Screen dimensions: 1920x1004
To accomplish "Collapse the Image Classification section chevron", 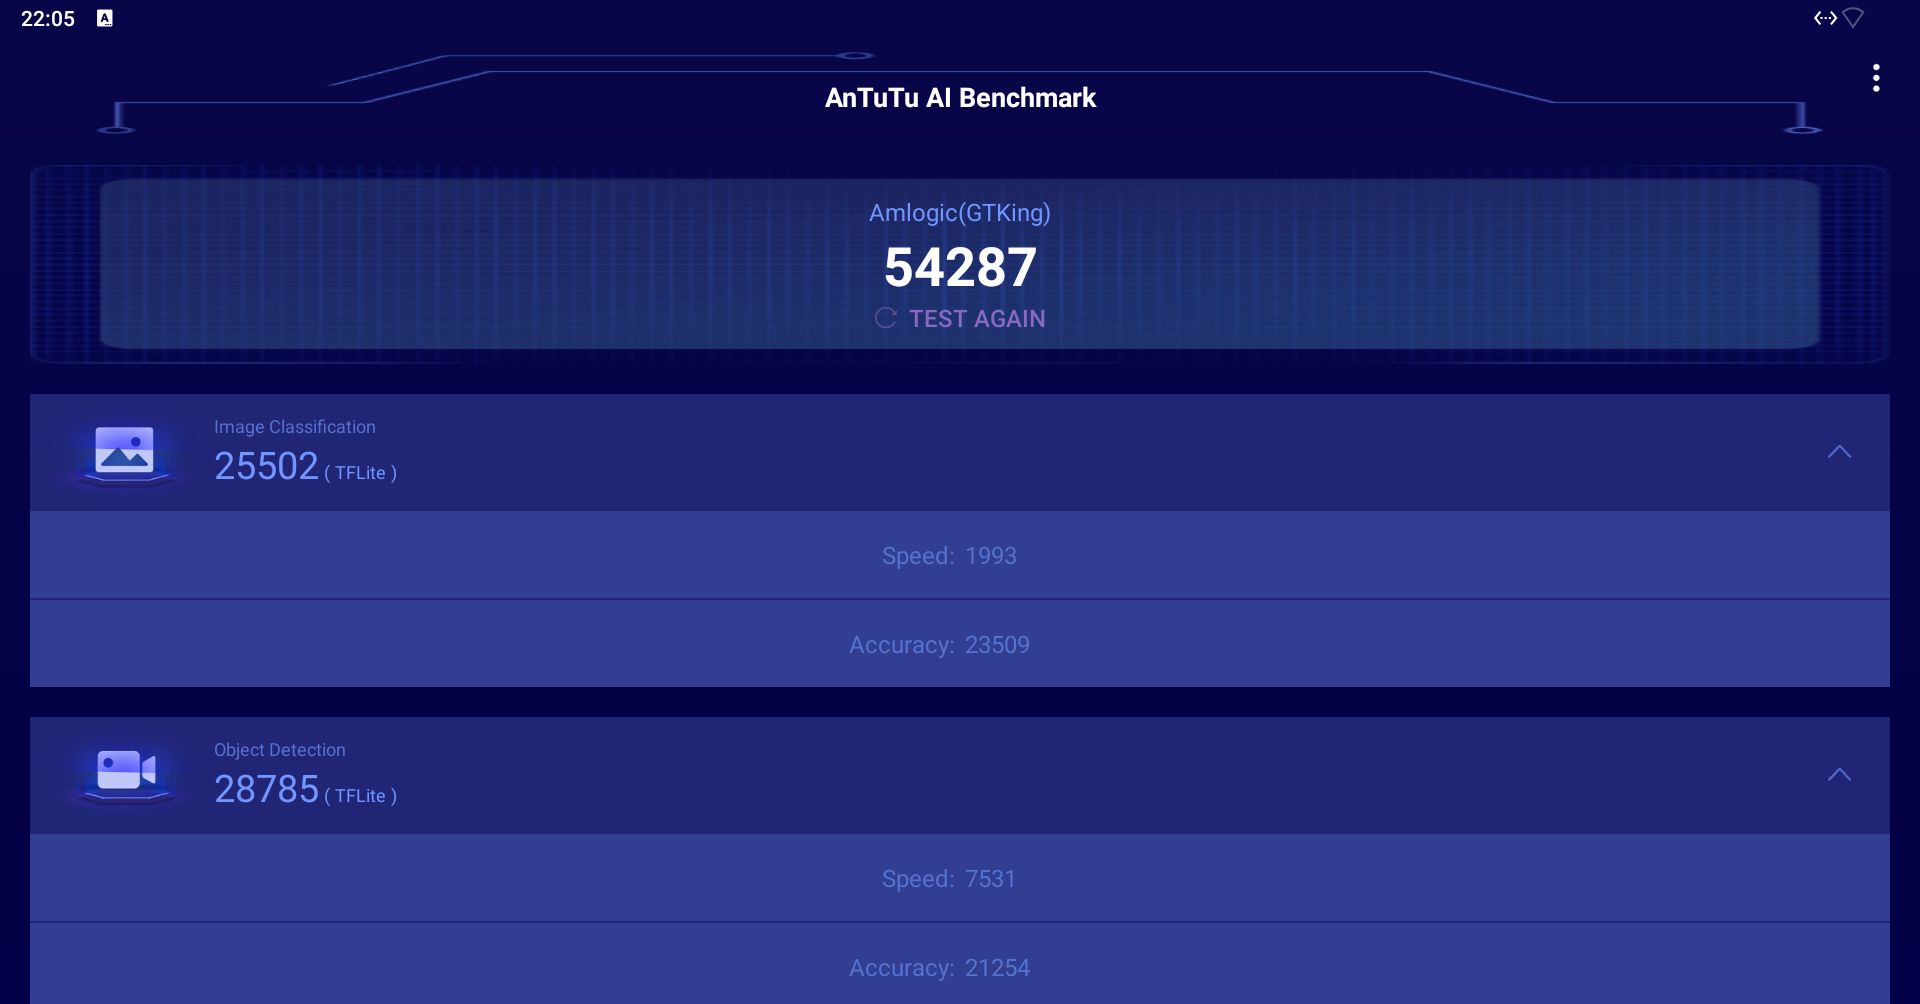I will click(x=1839, y=452).
